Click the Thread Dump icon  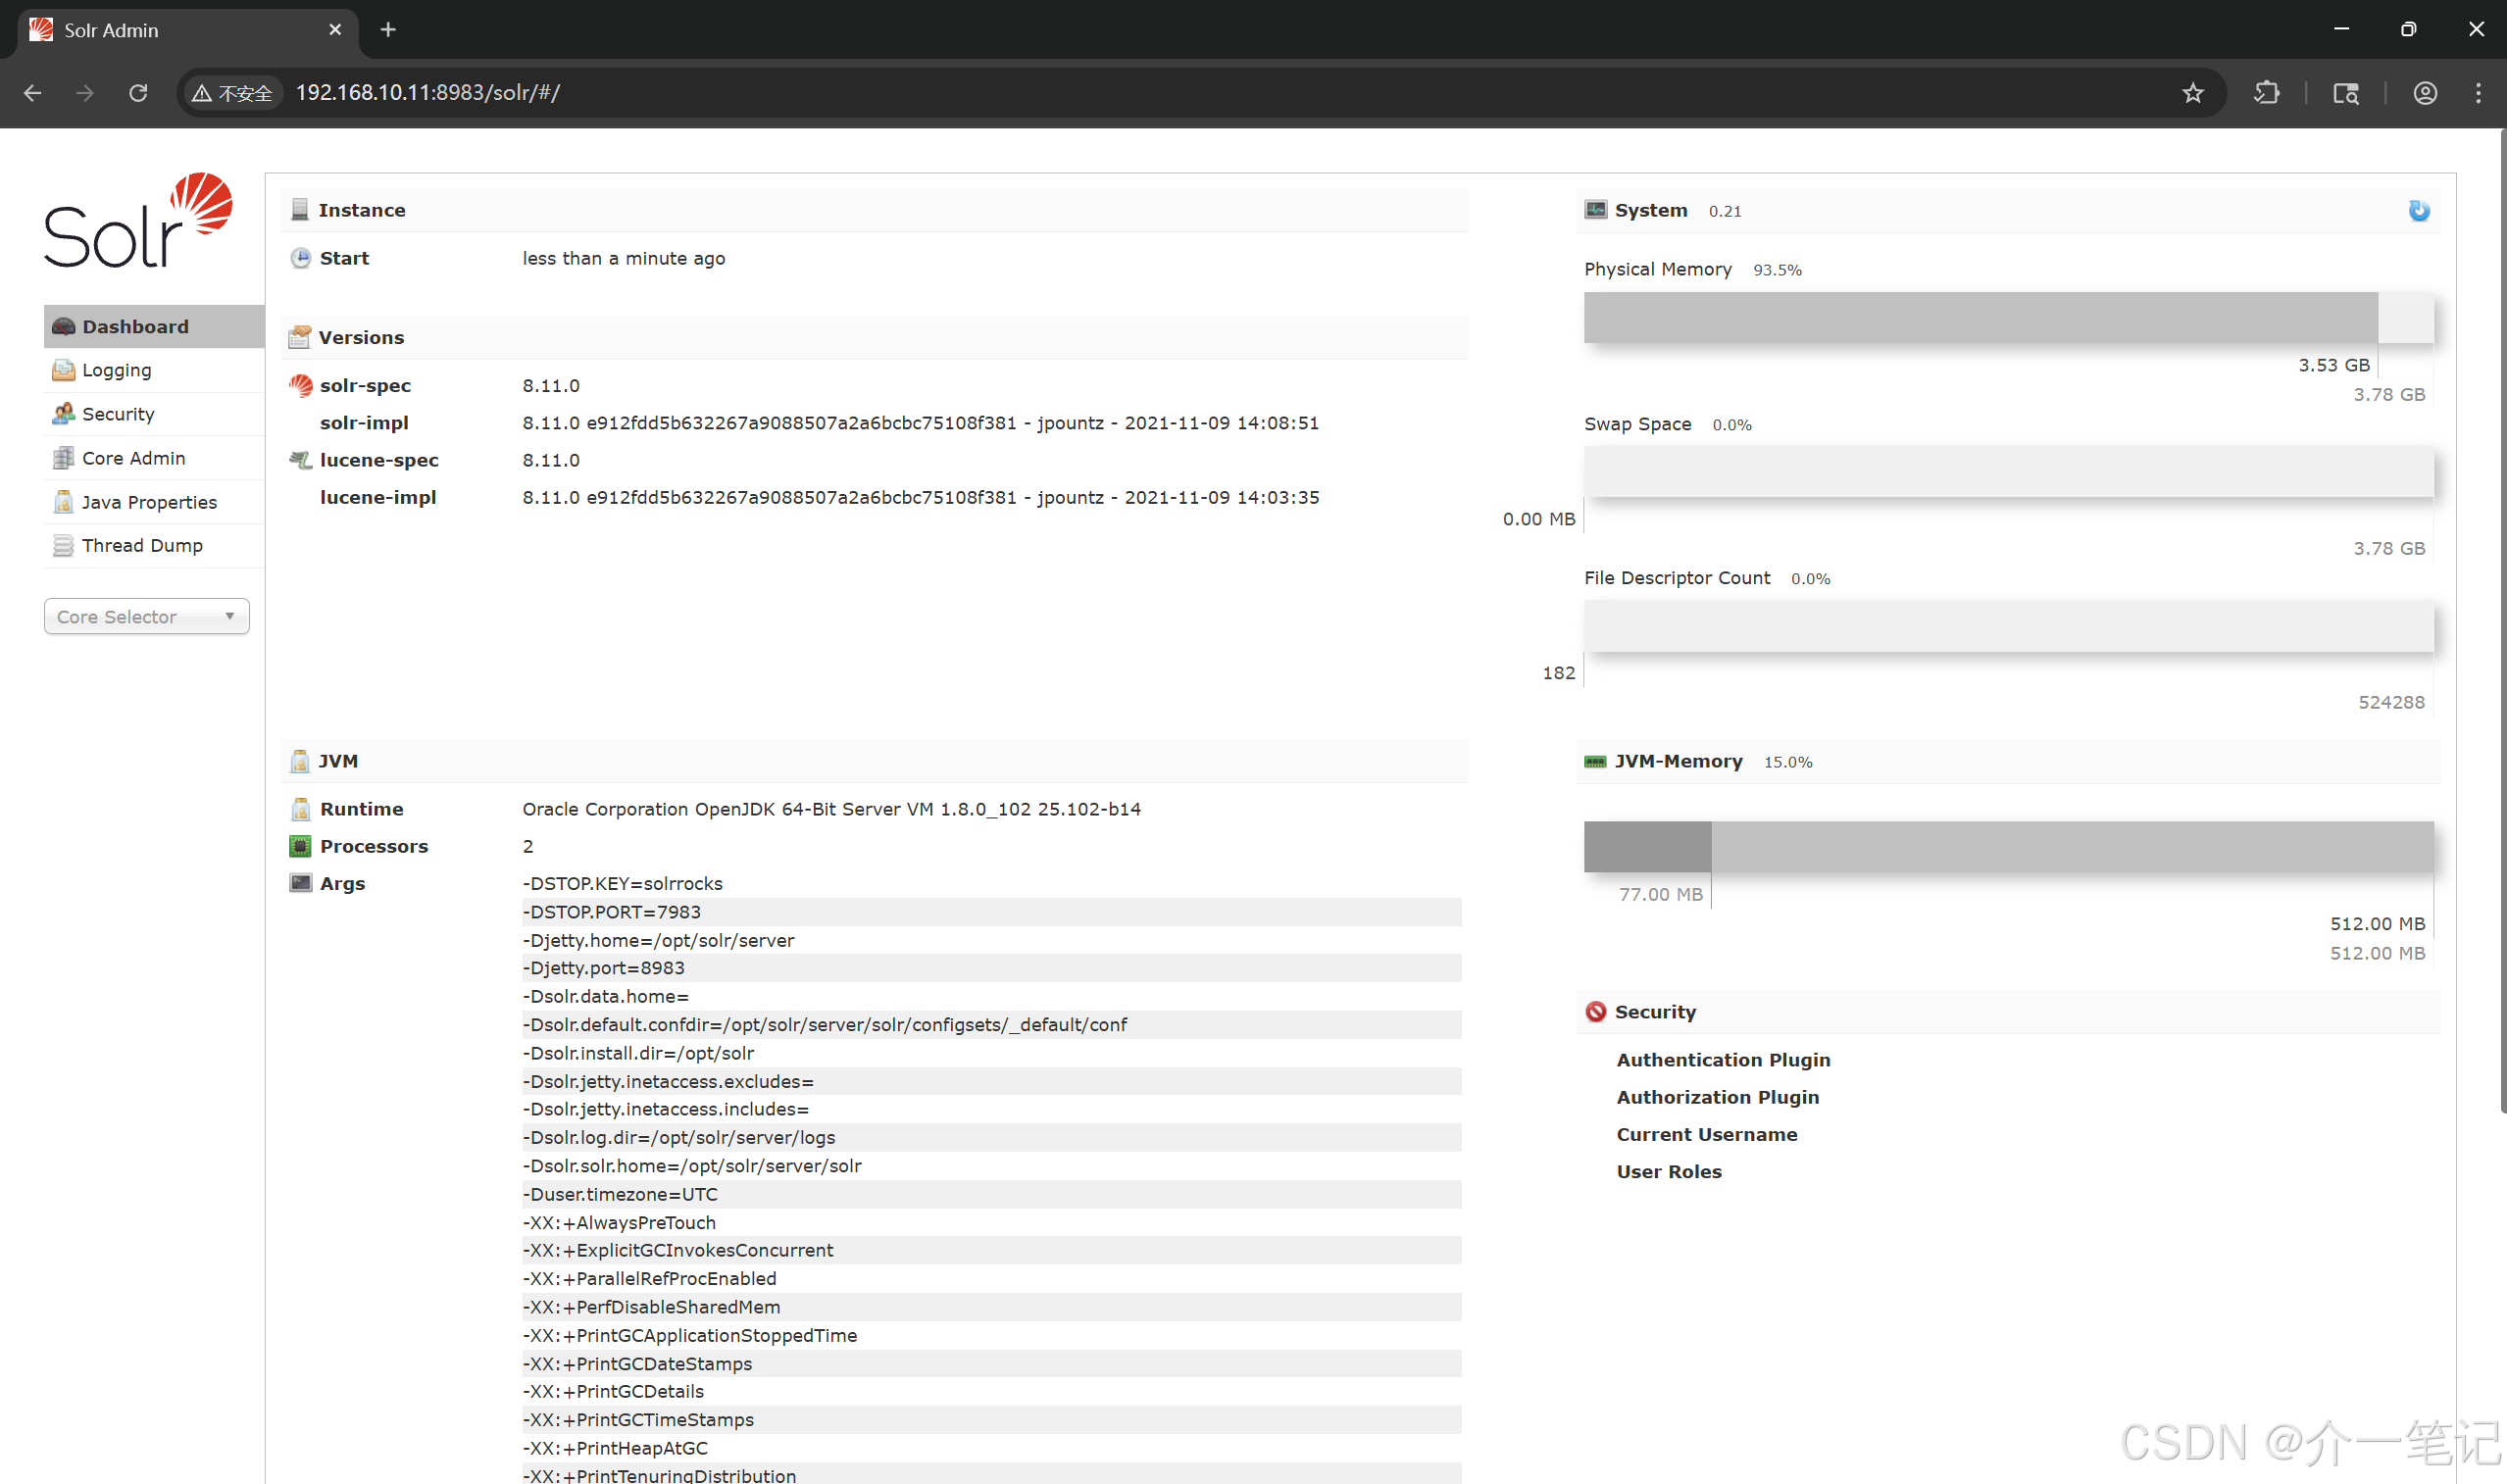(63, 545)
